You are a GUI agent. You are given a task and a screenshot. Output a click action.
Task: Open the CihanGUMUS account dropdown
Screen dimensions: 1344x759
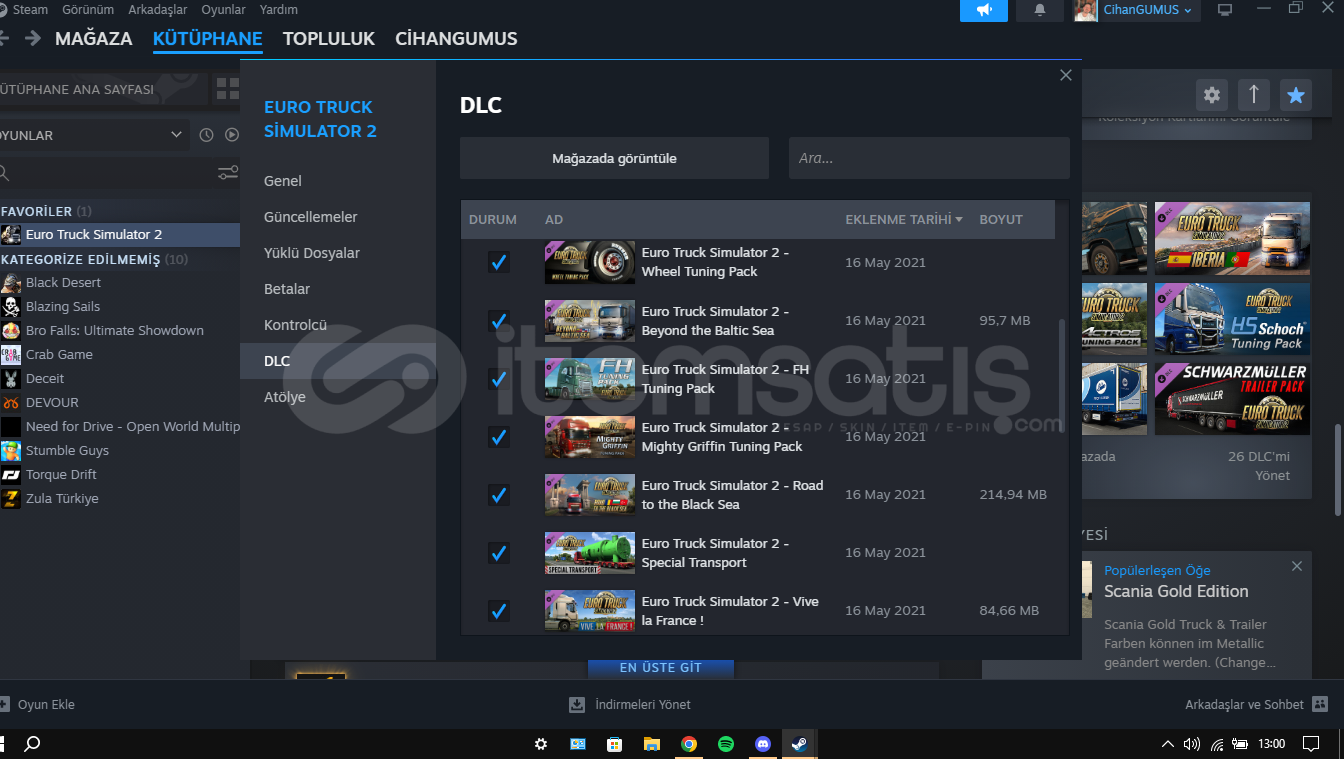point(1146,10)
